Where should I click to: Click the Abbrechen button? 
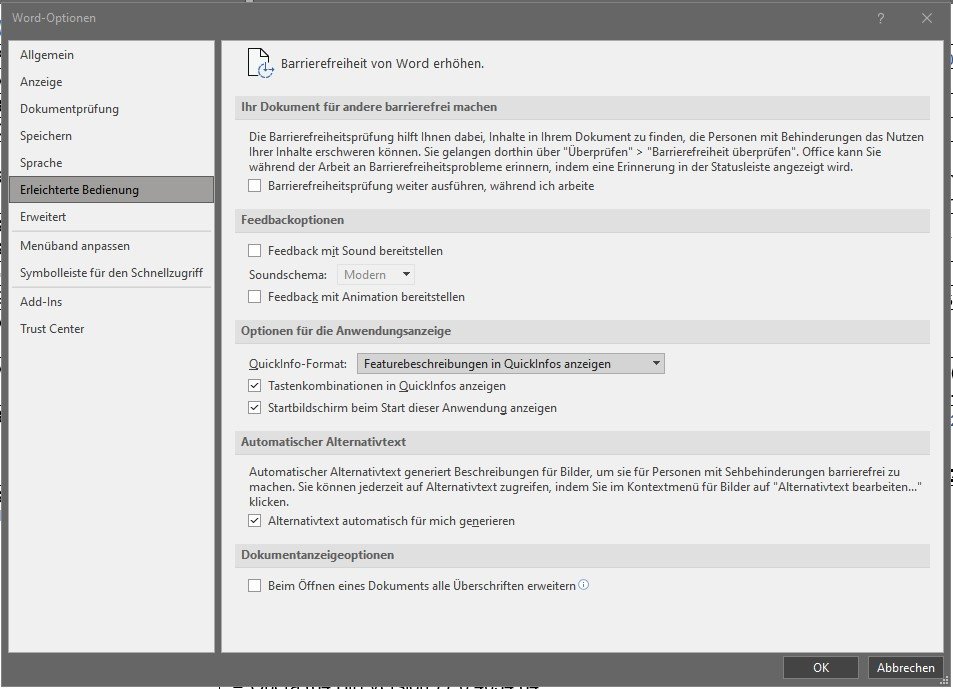click(x=906, y=667)
